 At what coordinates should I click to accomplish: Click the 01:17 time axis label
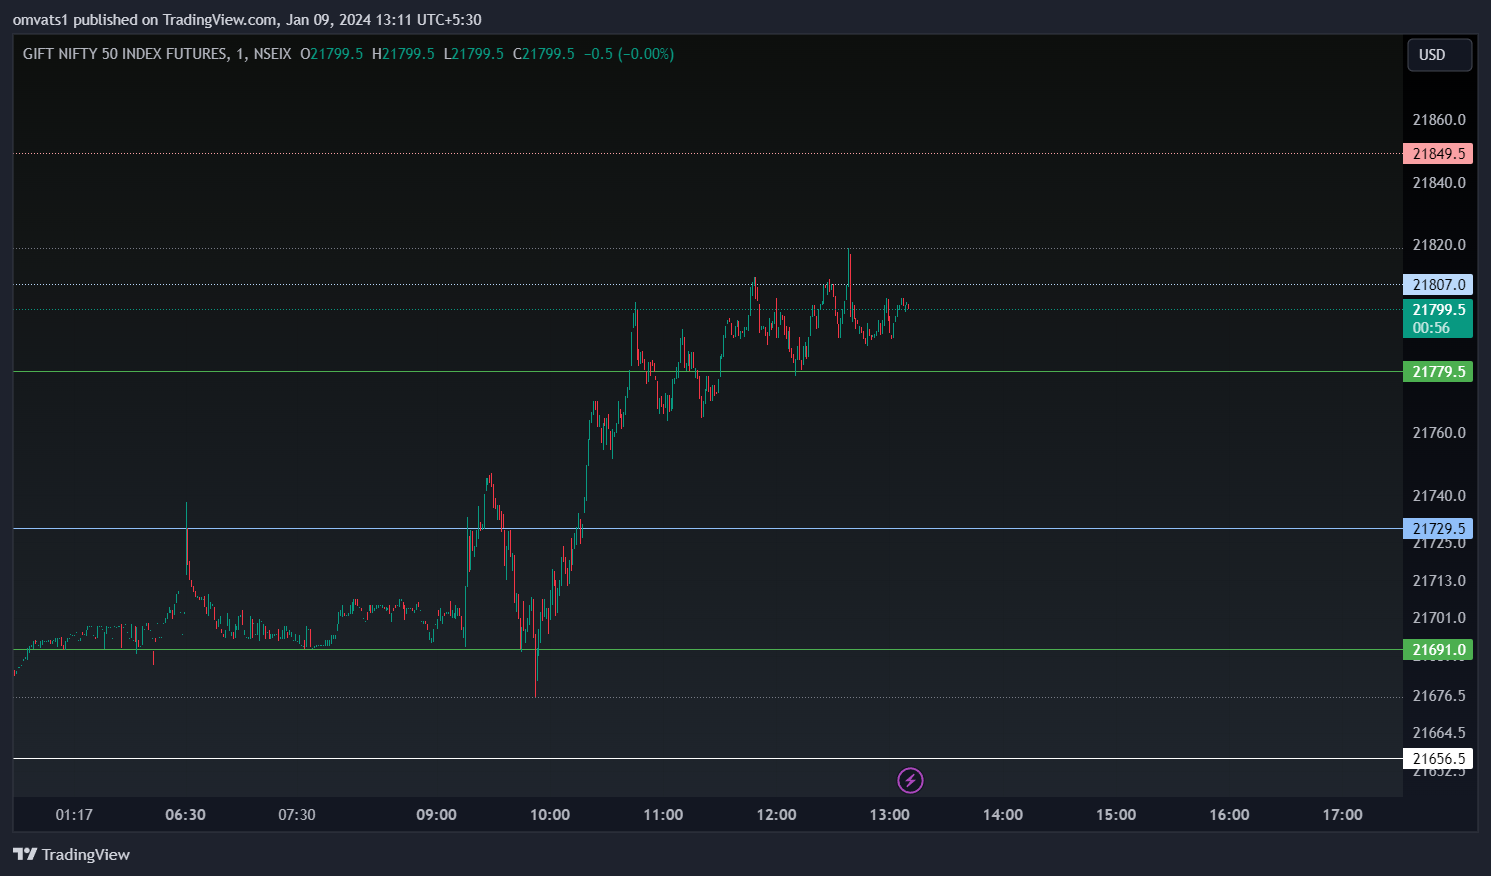click(x=74, y=815)
